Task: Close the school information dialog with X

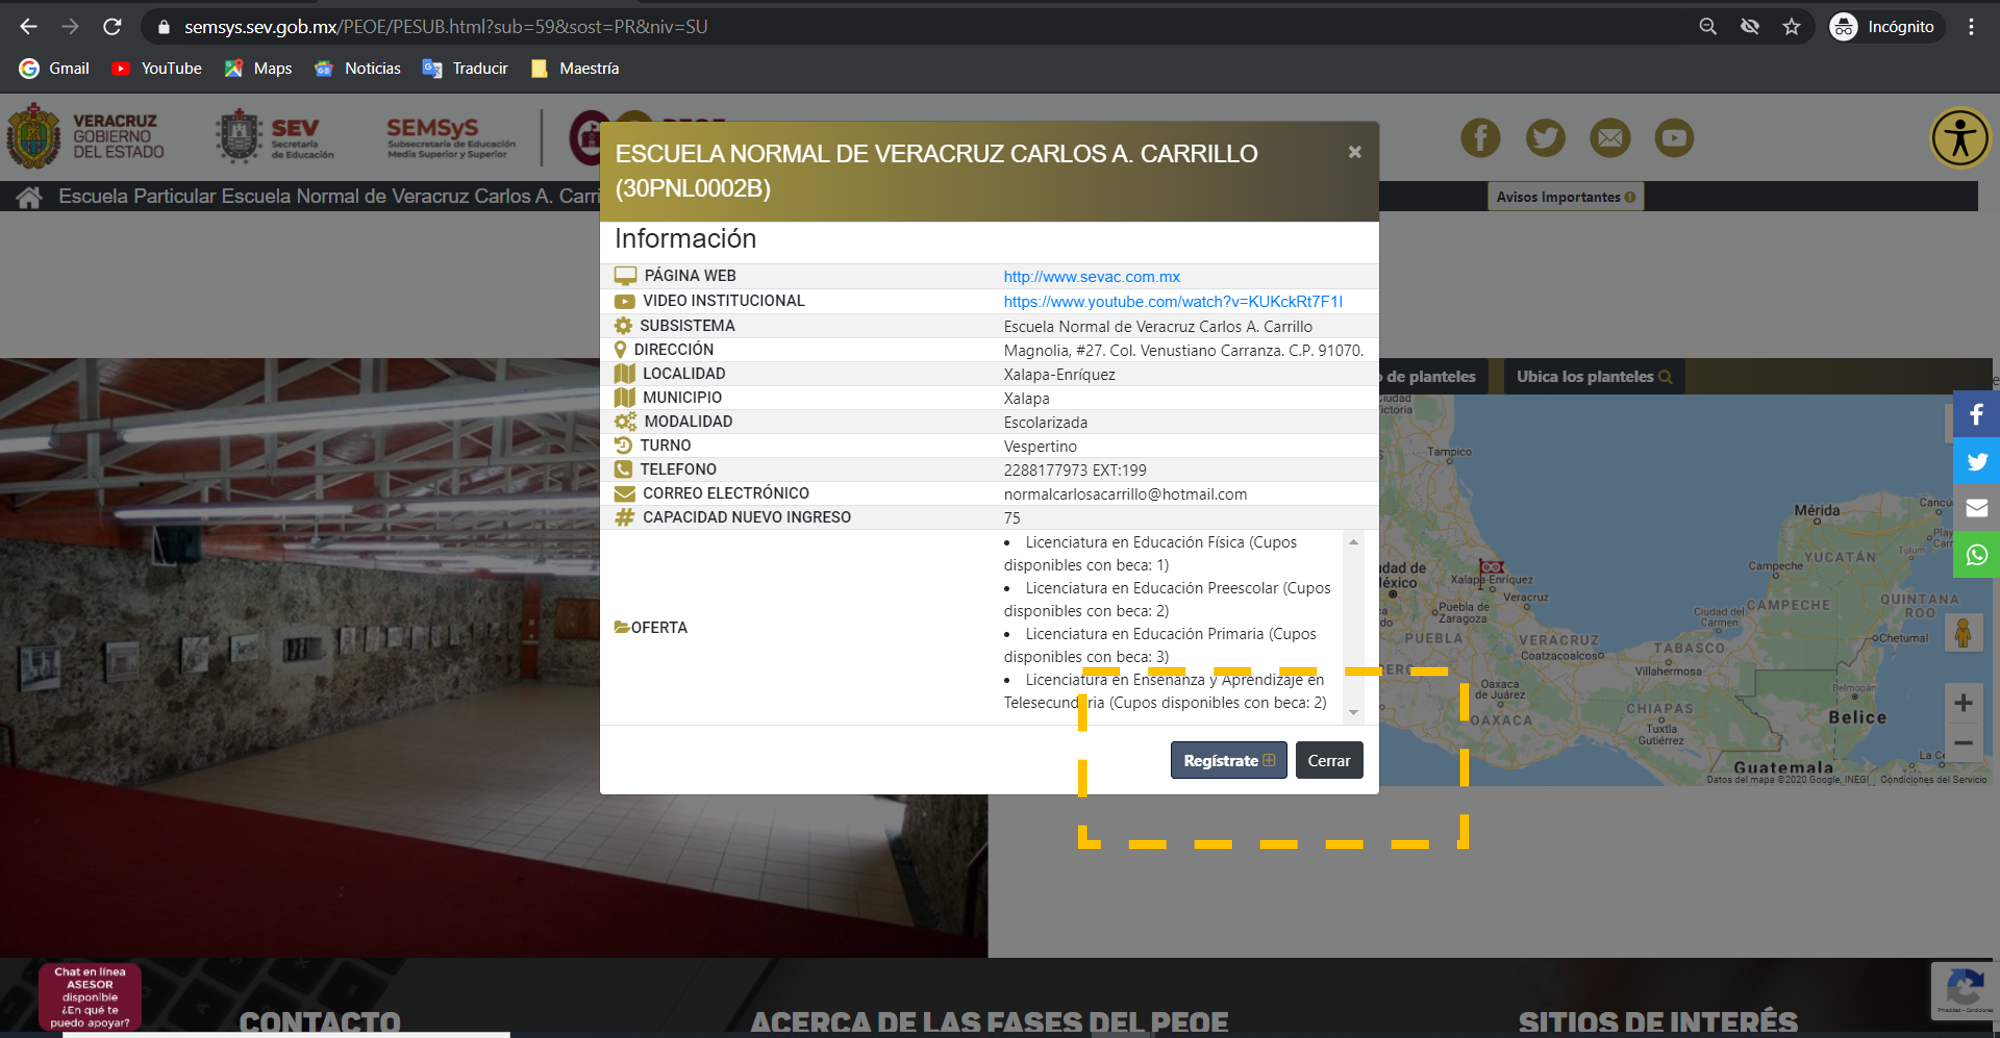Action: point(1355,152)
